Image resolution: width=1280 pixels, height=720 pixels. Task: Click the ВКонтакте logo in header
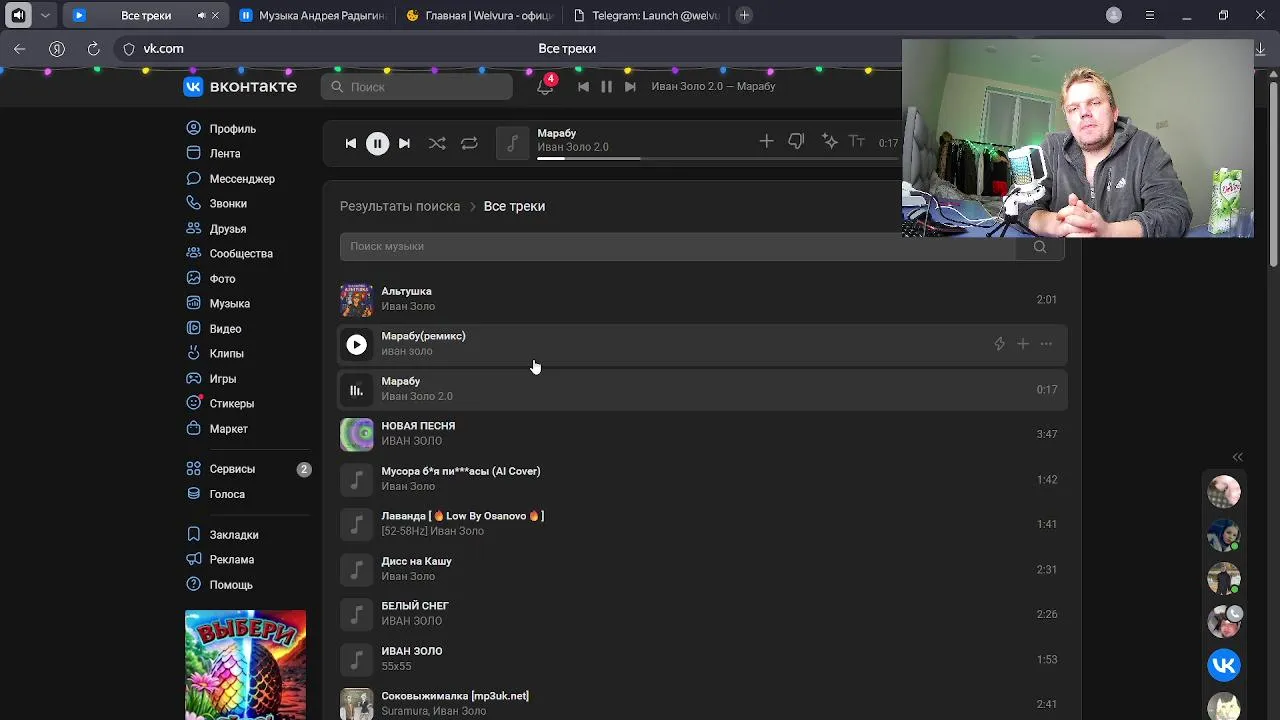point(240,86)
